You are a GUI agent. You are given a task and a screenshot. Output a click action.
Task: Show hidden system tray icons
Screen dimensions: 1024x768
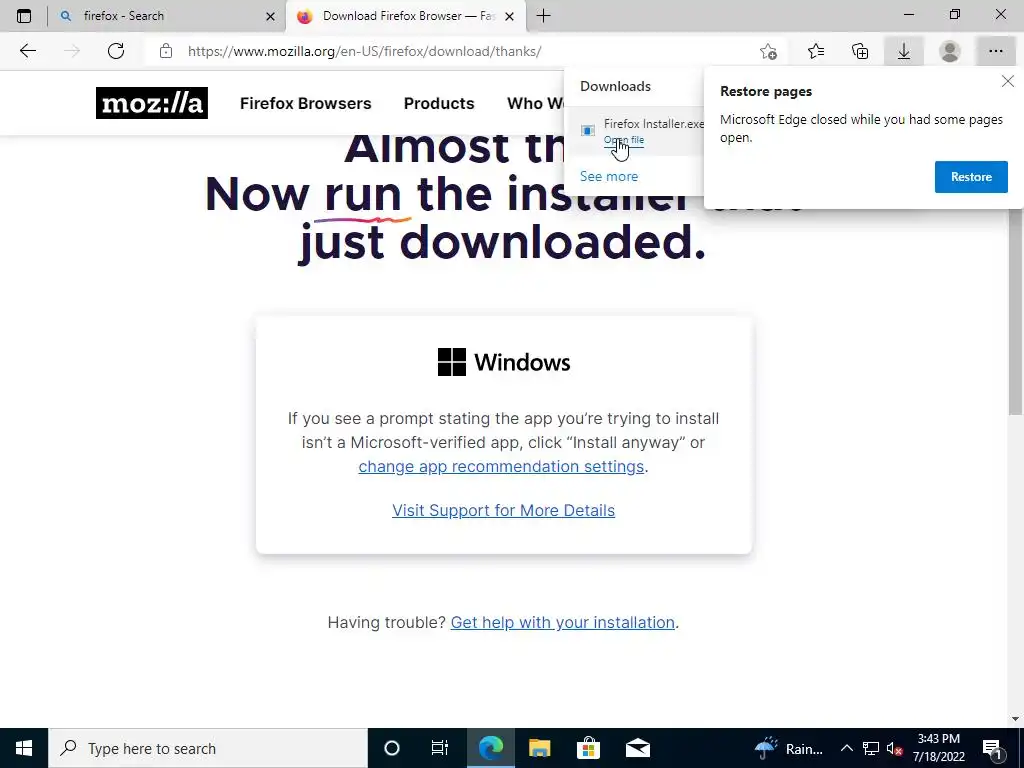point(846,748)
